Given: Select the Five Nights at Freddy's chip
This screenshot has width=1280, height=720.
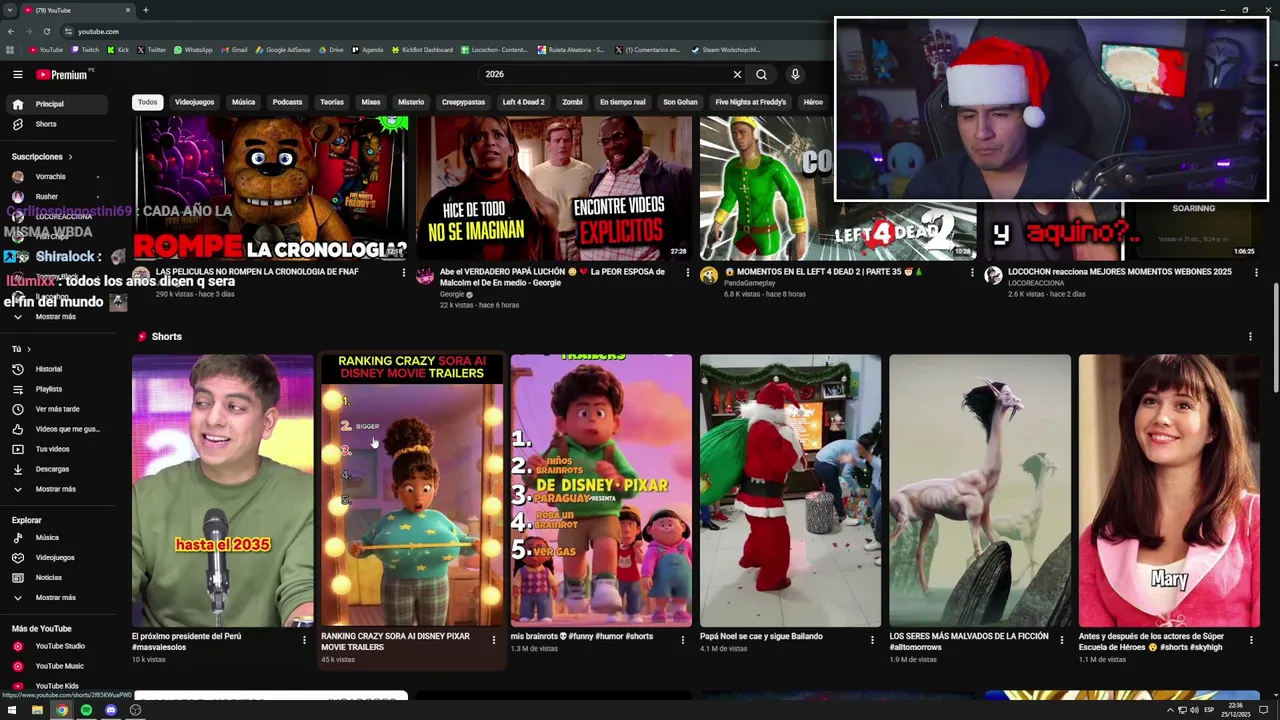Looking at the screenshot, I should tap(750, 102).
